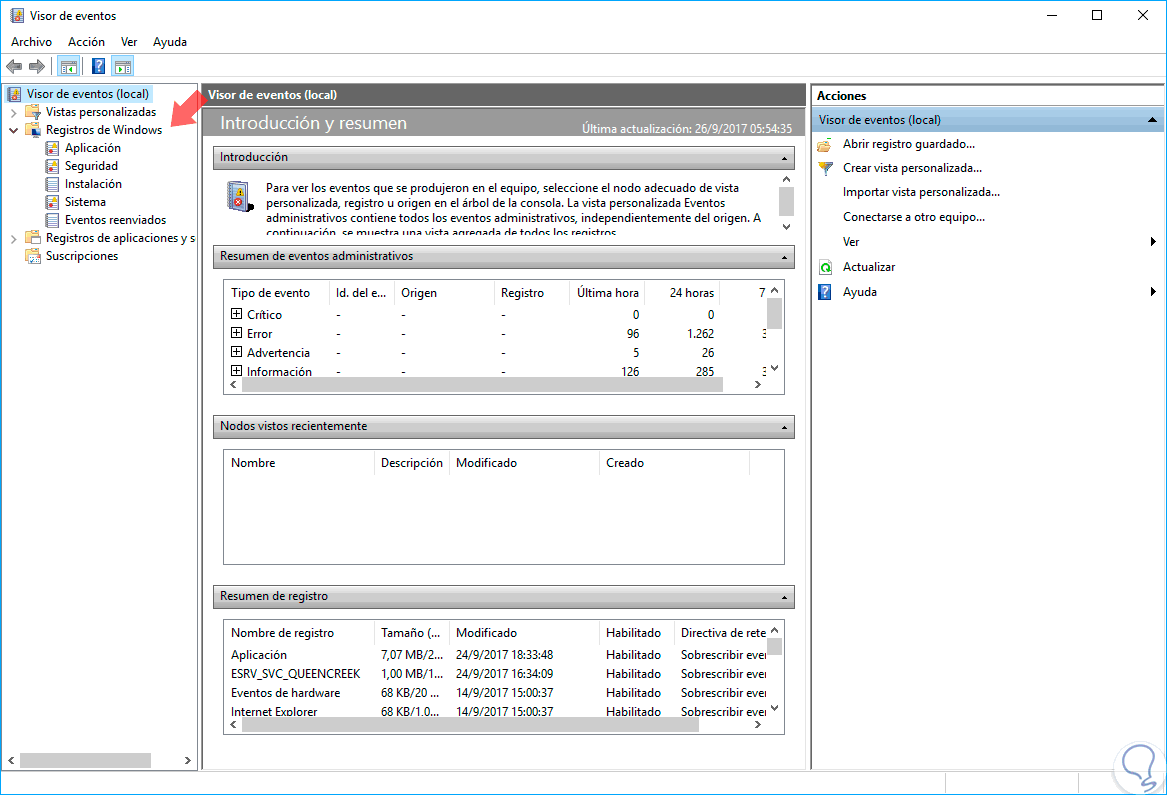Click the Habilitado column header

(x=636, y=633)
